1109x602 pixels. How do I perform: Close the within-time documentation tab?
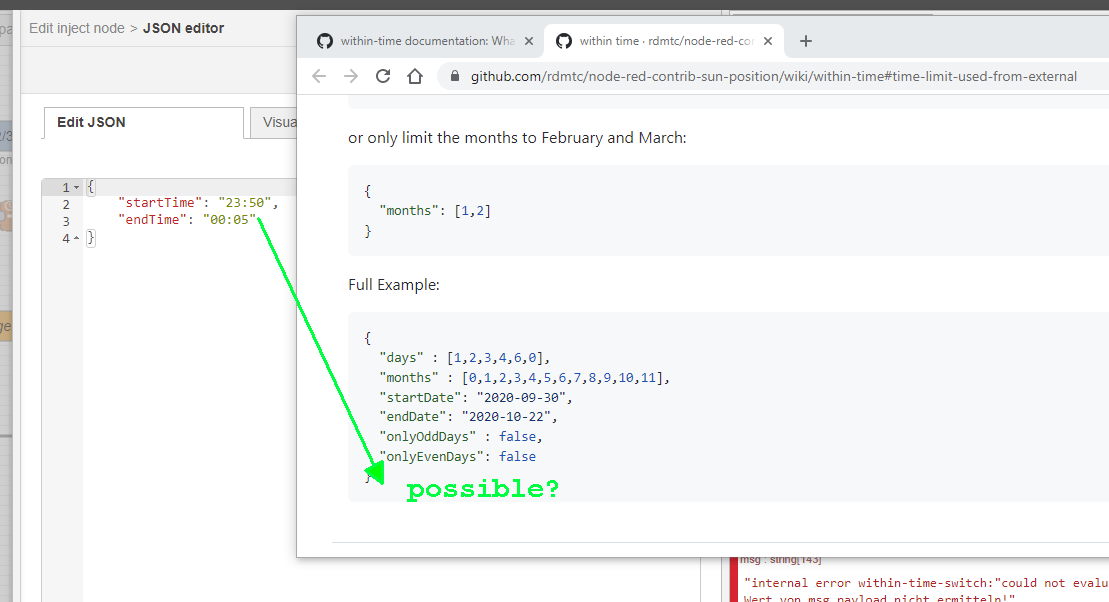pos(529,41)
